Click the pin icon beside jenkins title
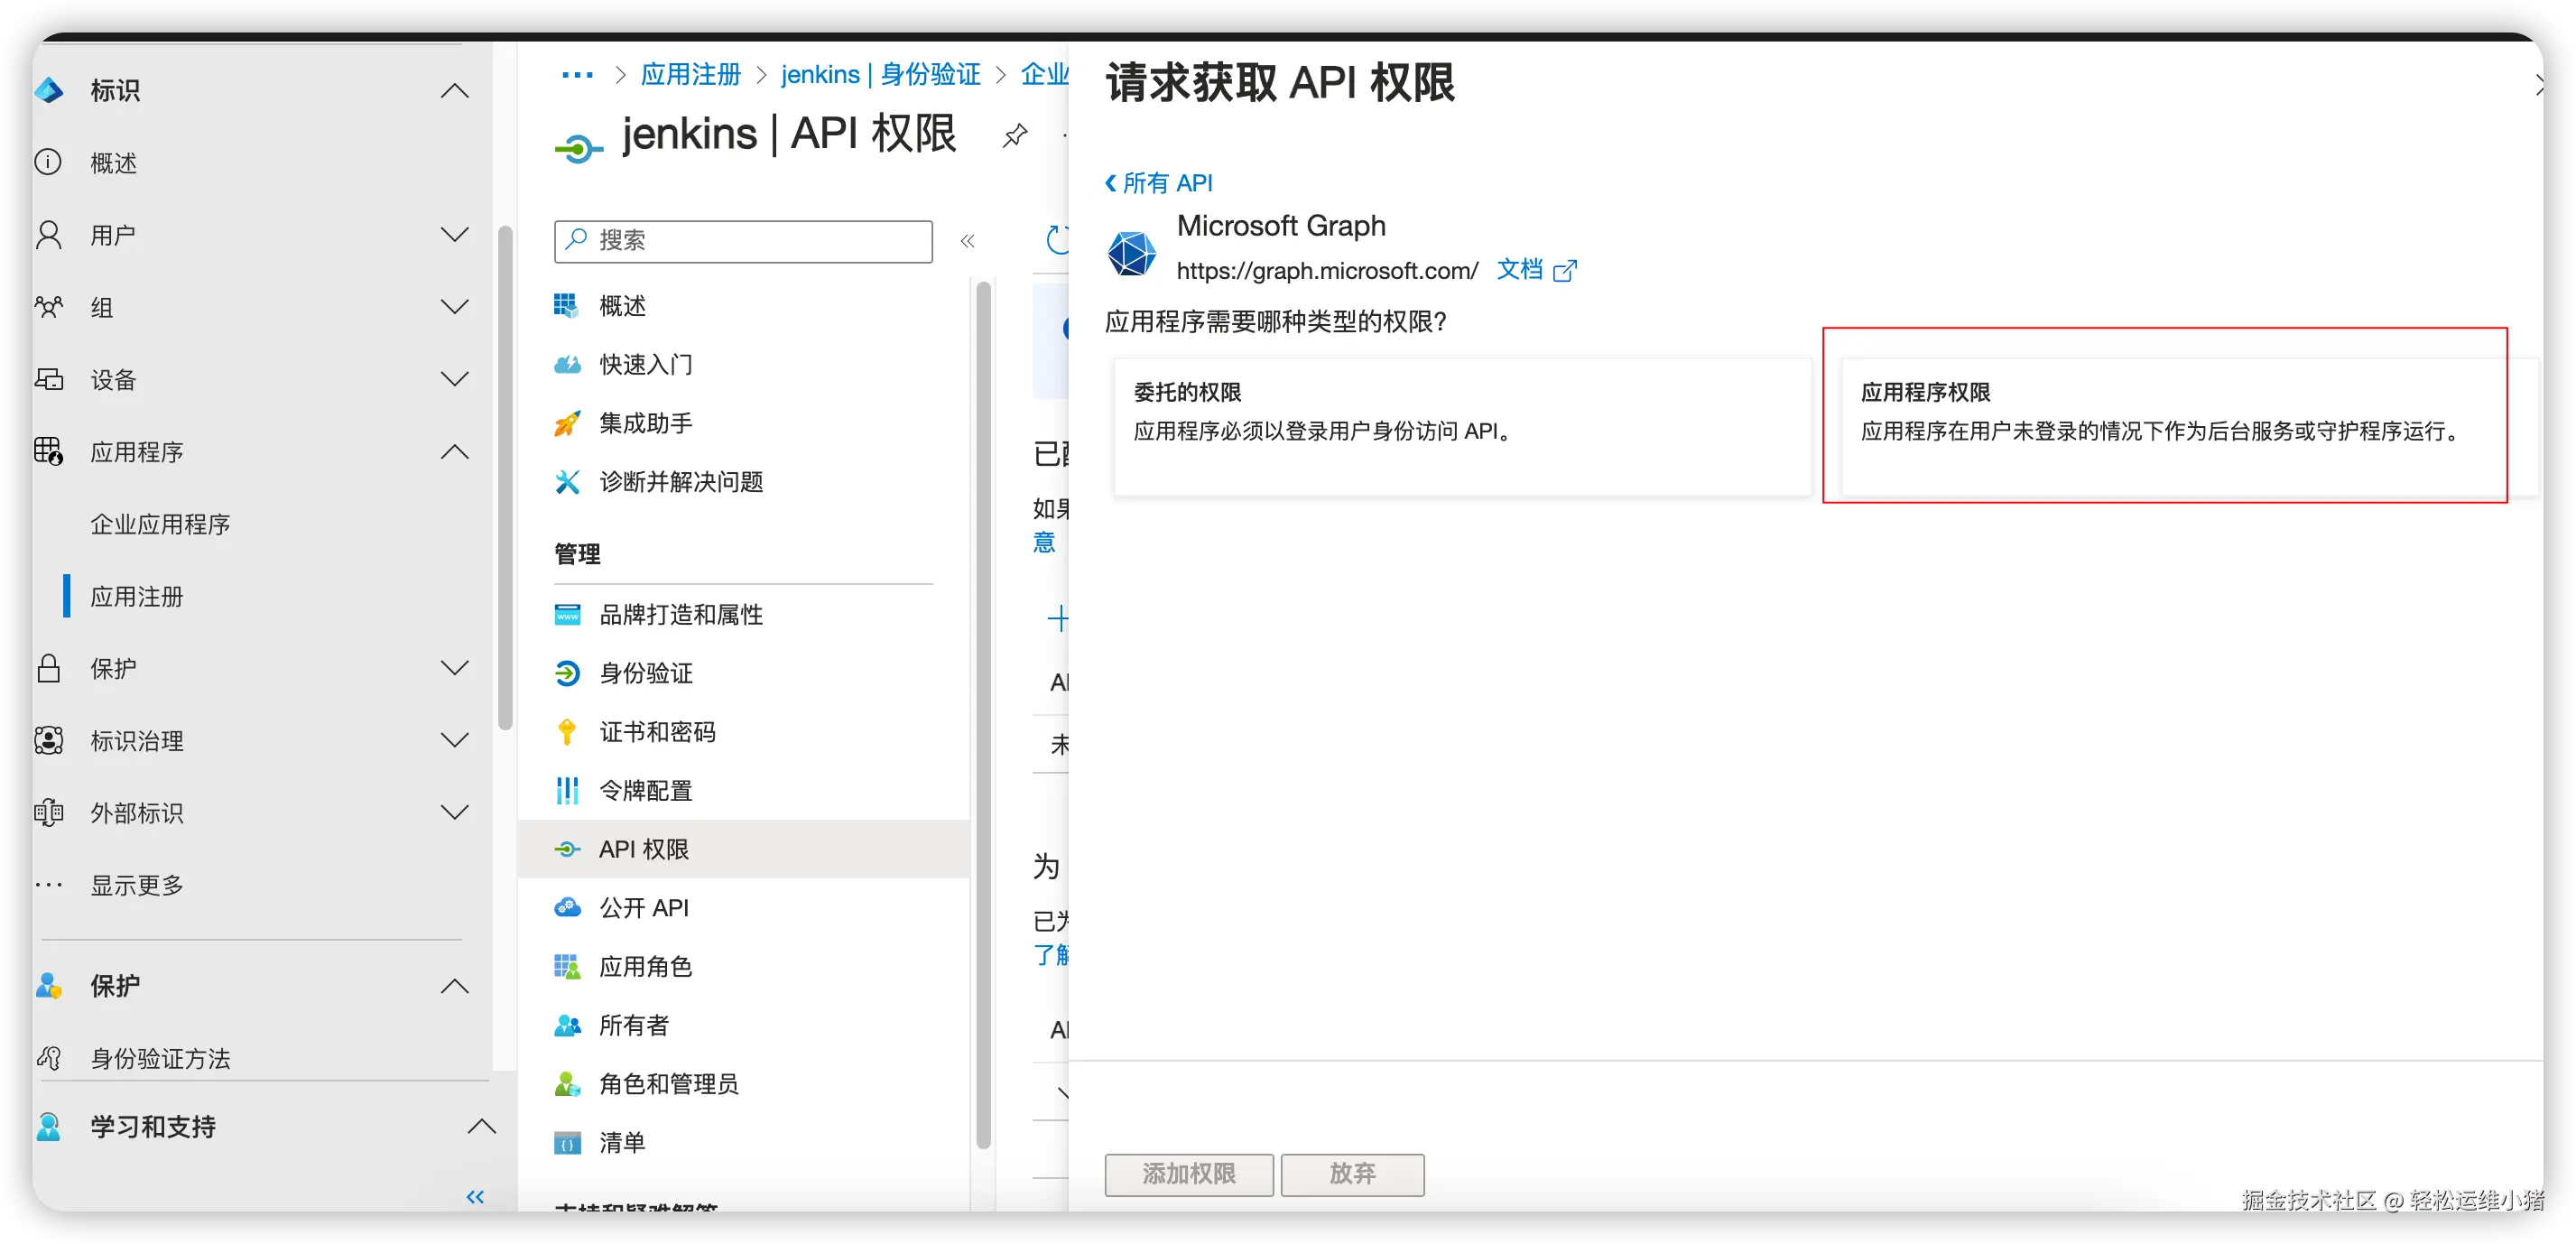Screen dimensions: 2576x1244 (1015, 135)
